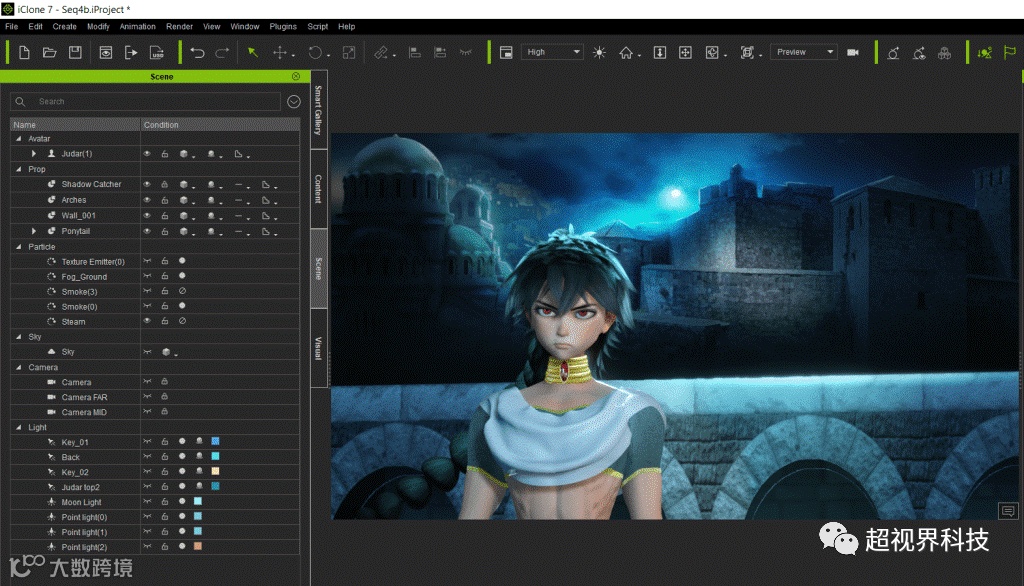
Task: Click the Redo arrow
Action: [x=223, y=53]
